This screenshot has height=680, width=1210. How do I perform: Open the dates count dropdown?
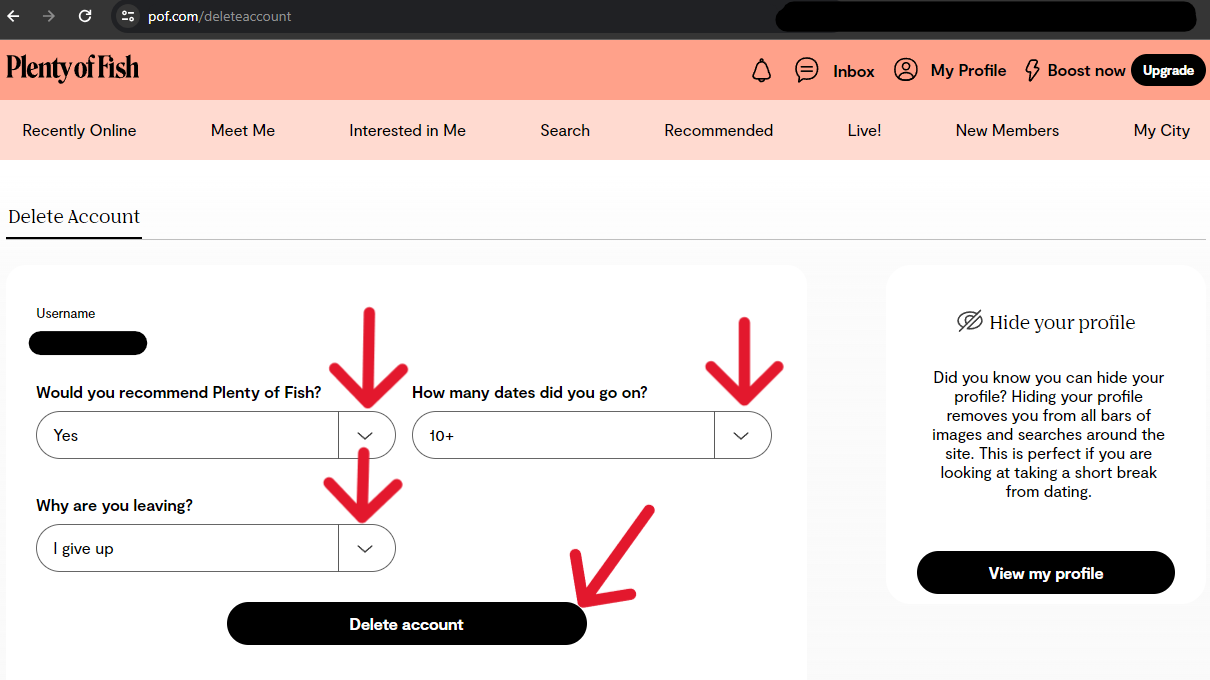point(742,436)
